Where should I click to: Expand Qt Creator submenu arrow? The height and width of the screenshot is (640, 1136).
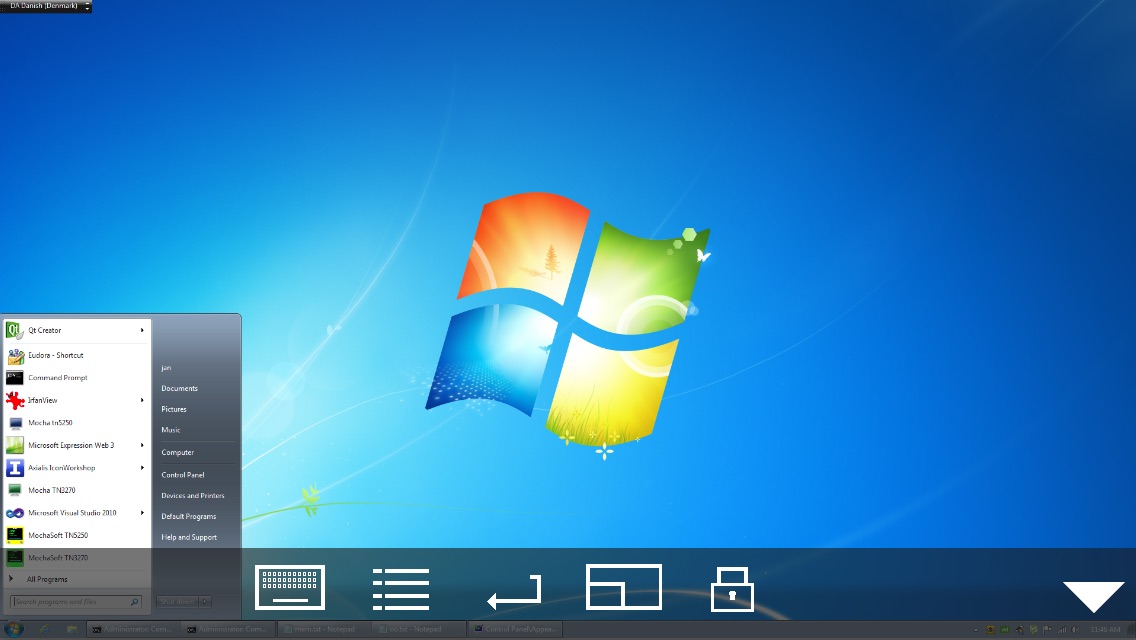click(x=142, y=331)
